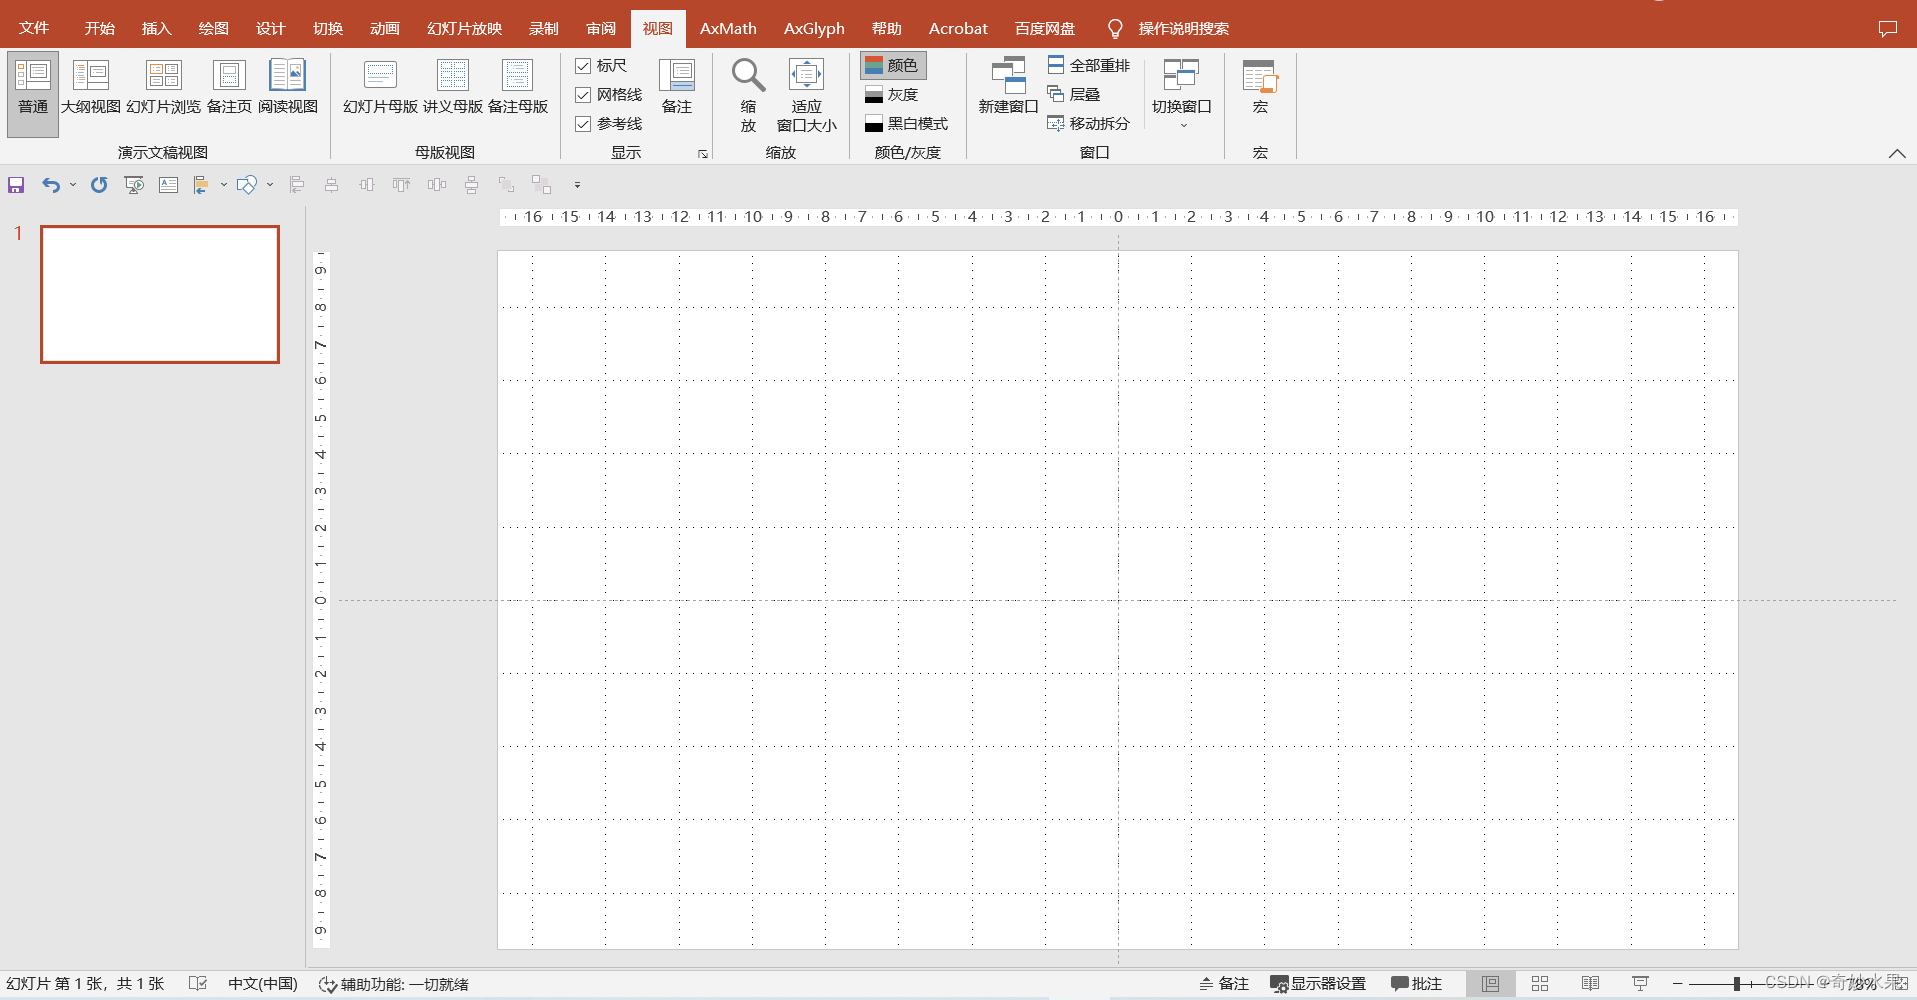This screenshot has height=1000, width=1917.
Task: Click slide sorter icon in status bar
Action: 1540,984
